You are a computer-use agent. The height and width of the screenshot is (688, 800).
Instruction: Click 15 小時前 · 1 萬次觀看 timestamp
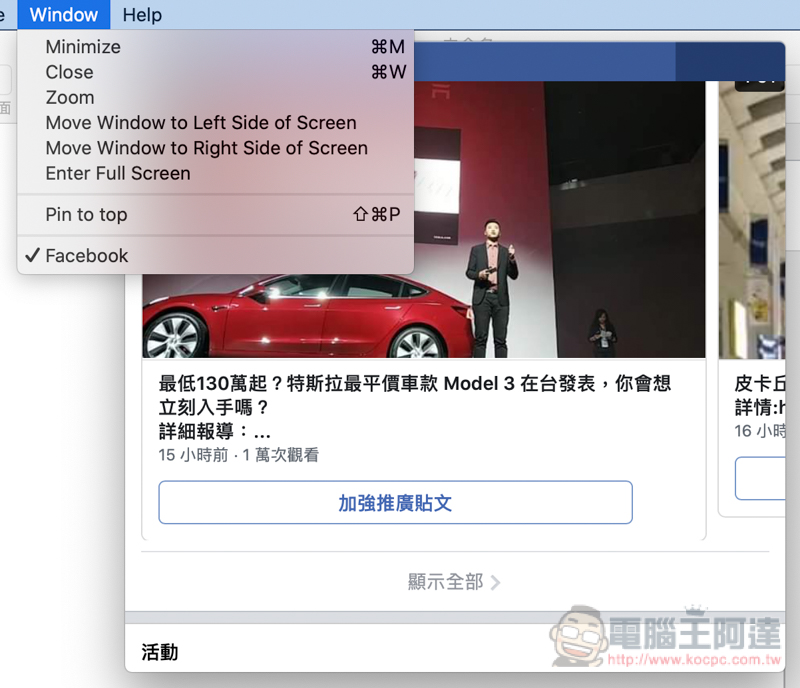pos(239,455)
